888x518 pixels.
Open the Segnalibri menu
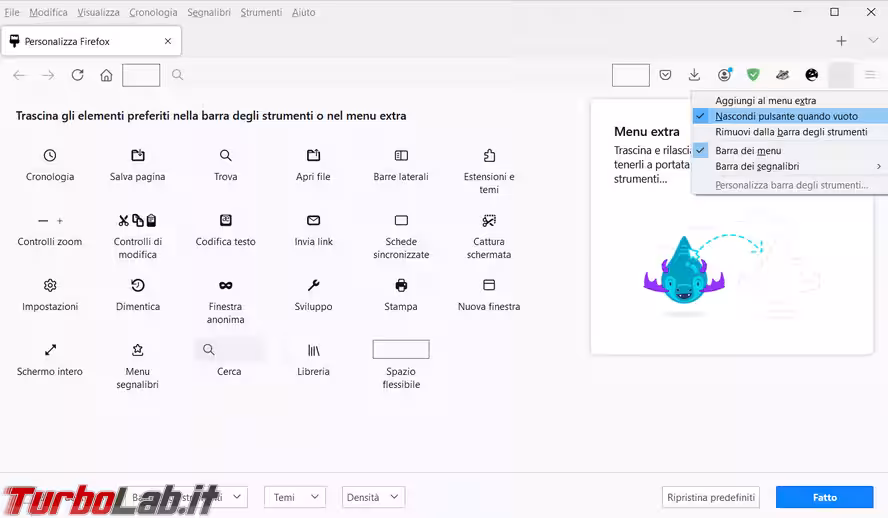(209, 12)
